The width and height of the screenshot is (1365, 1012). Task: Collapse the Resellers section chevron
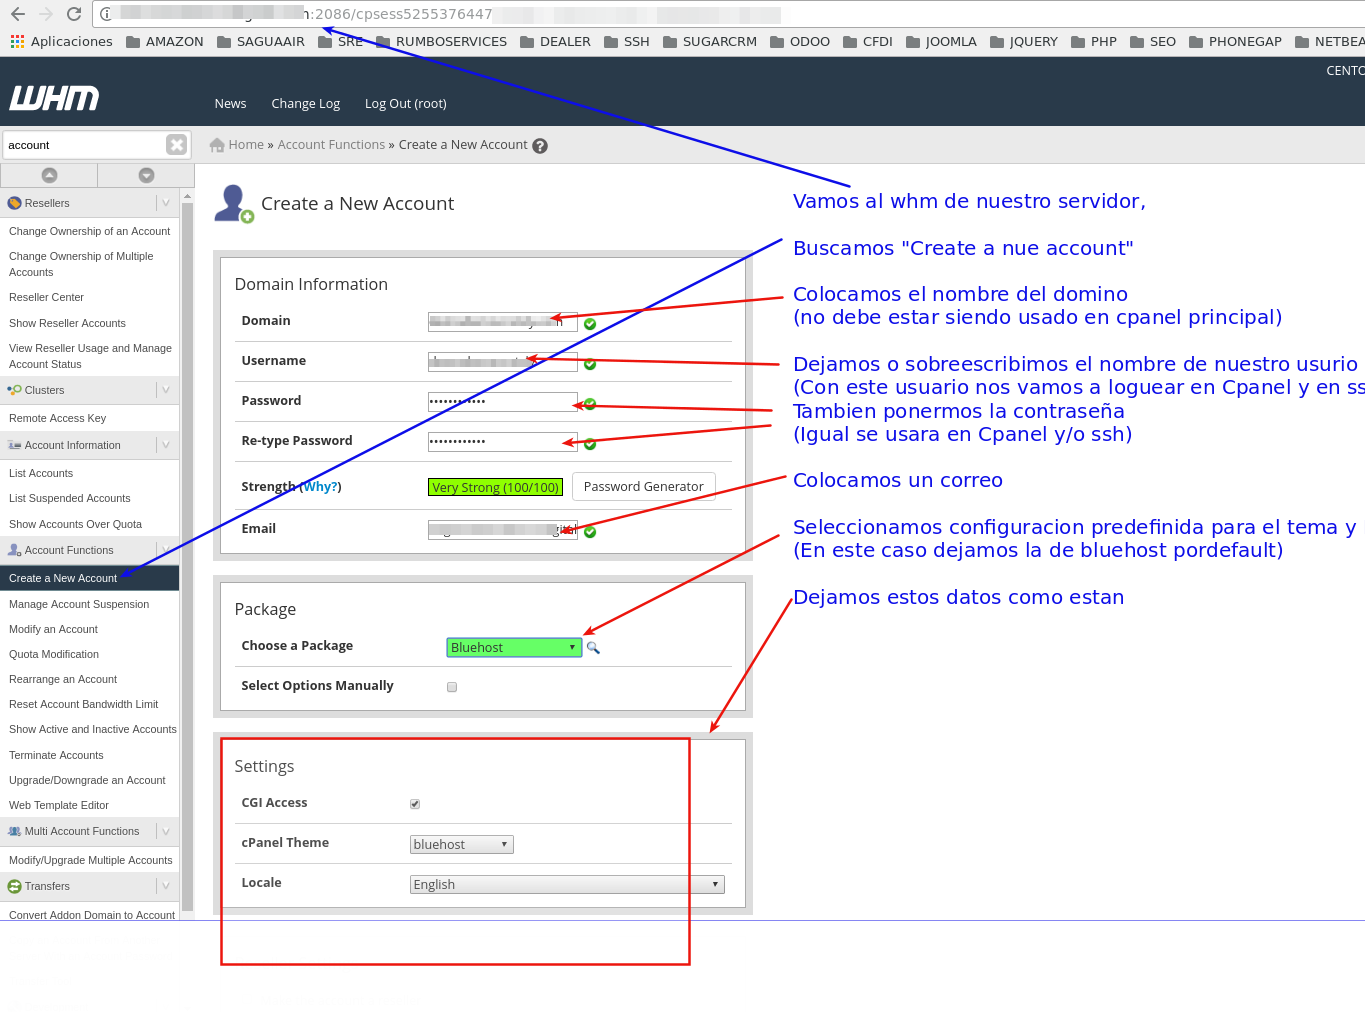click(x=166, y=203)
